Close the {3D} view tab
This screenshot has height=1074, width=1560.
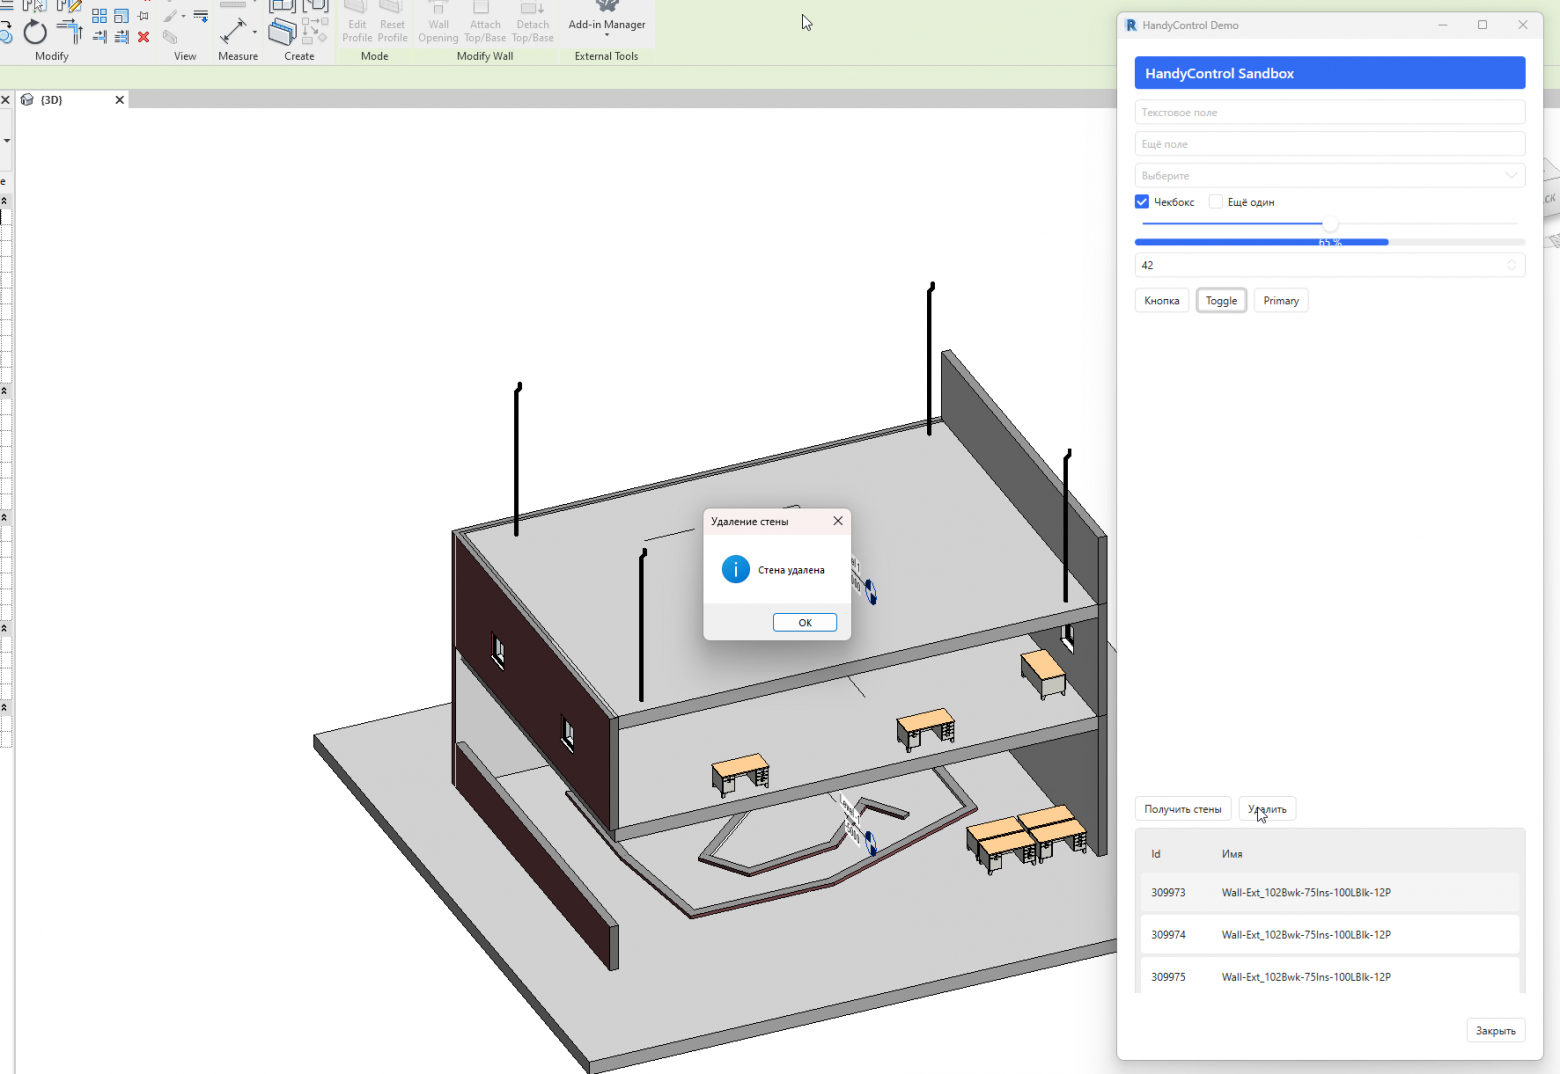(119, 99)
